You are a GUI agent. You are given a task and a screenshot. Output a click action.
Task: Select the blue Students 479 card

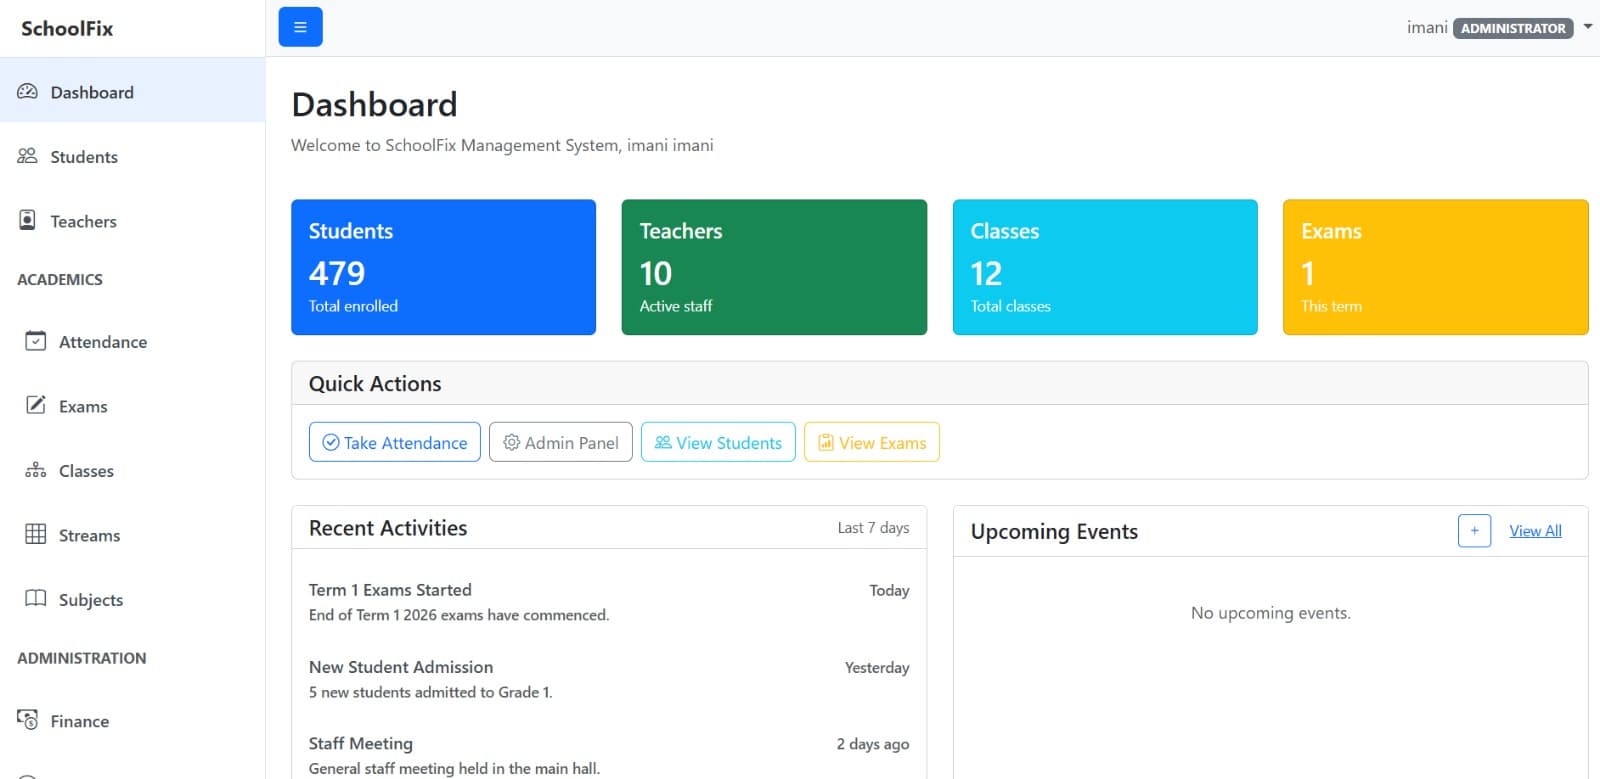click(x=443, y=267)
